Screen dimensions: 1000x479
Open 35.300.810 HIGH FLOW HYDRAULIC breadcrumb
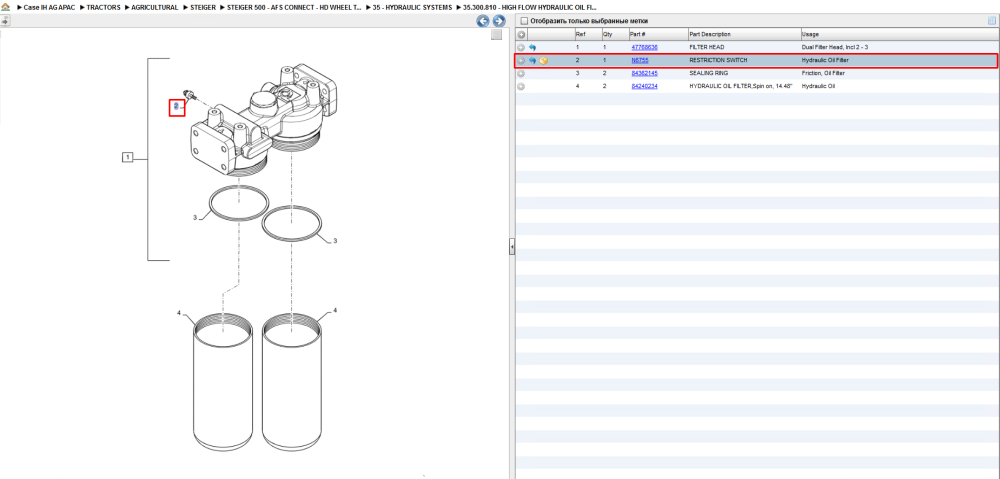(529, 8)
